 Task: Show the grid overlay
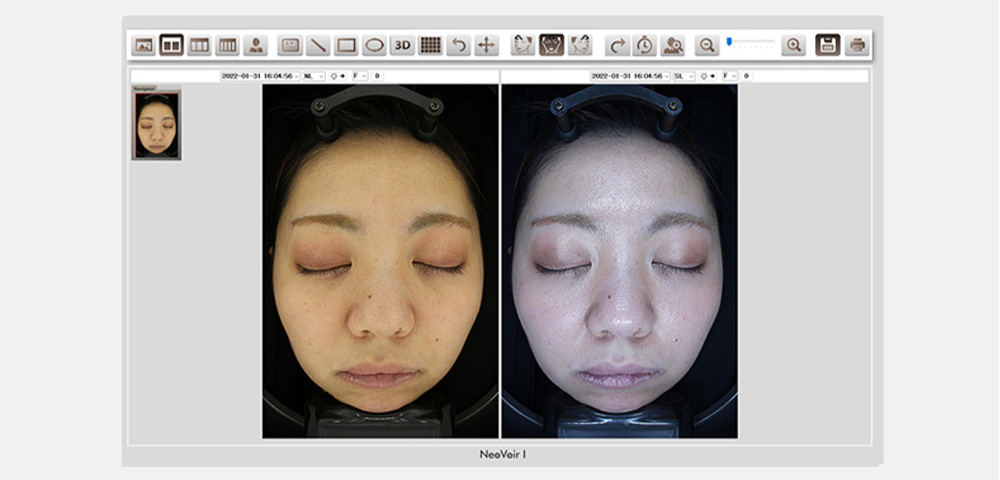coord(430,45)
